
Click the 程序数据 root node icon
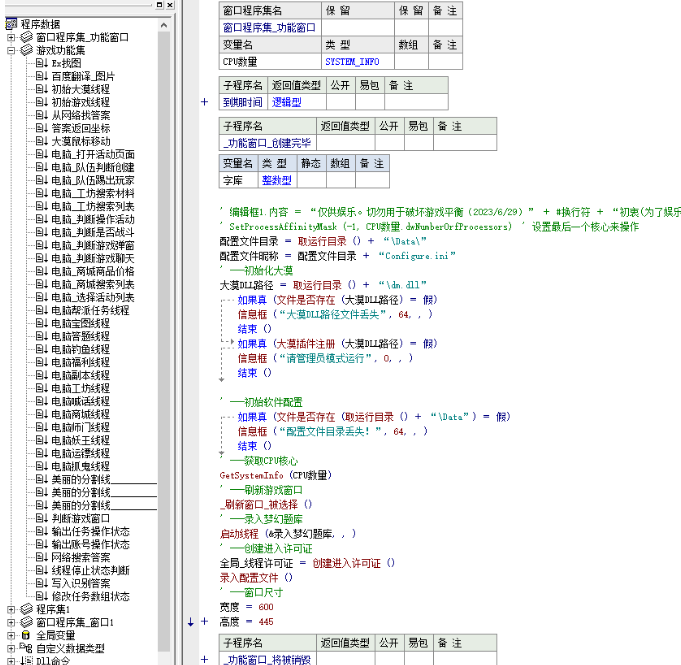pyautogui.click(x=10, y=24)
